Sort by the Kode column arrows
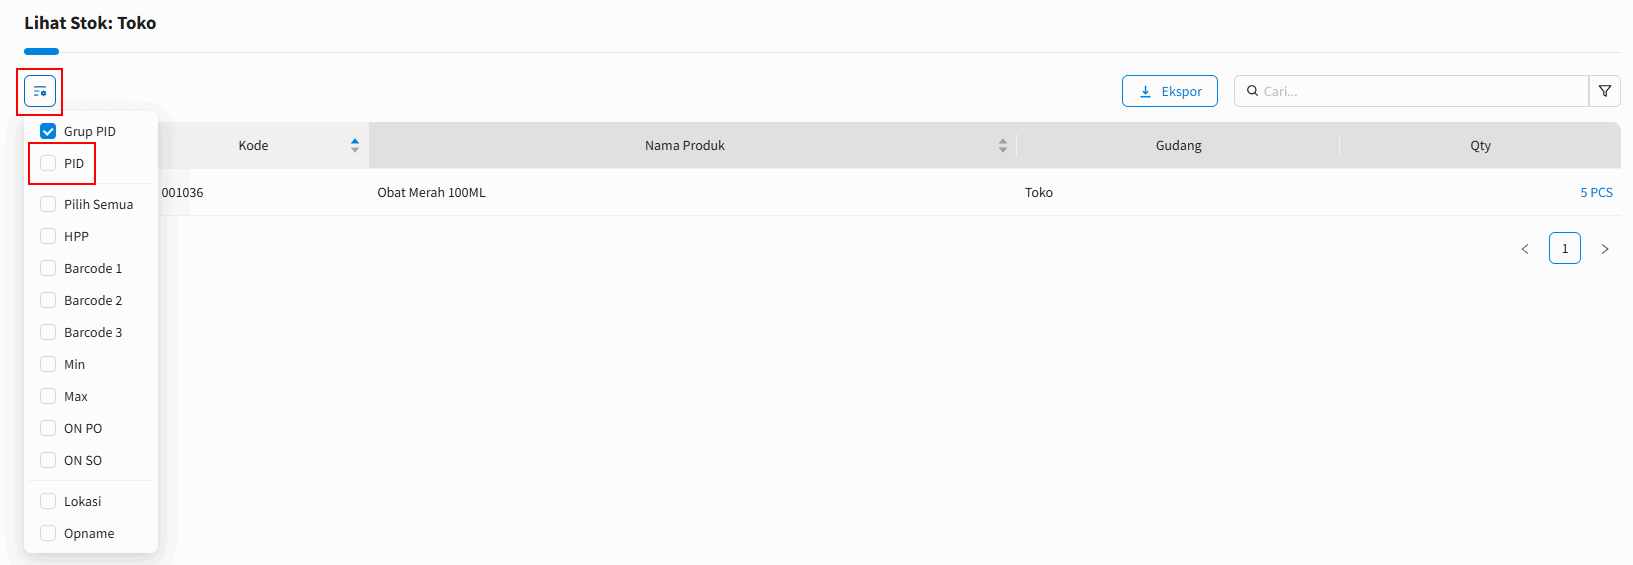This screenshot has width=1633, height=565. (355, 145)
